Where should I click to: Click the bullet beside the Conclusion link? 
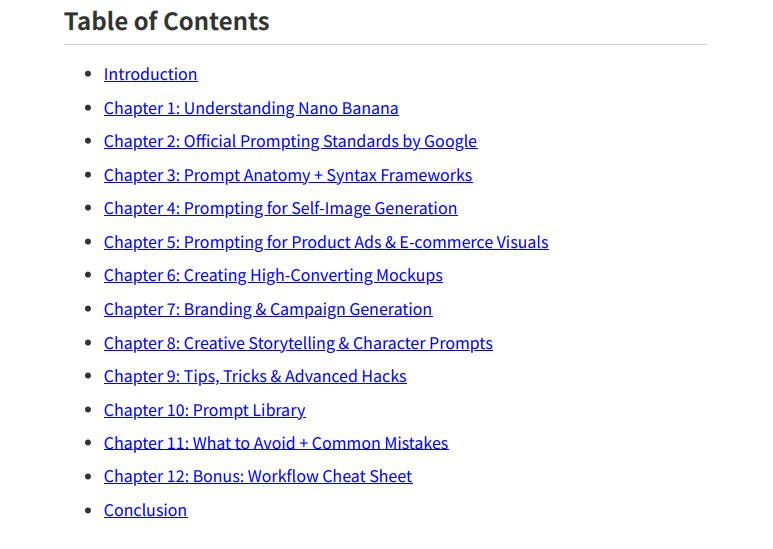pyautogui.click(x=88, y=511)
